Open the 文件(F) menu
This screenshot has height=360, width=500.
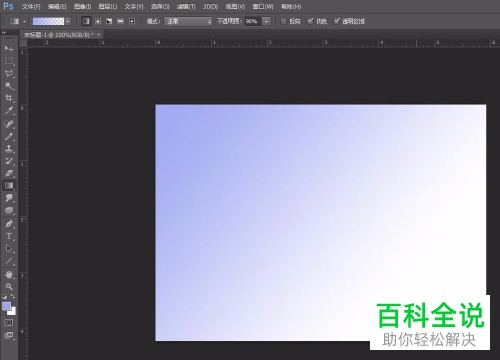point(31,7)
